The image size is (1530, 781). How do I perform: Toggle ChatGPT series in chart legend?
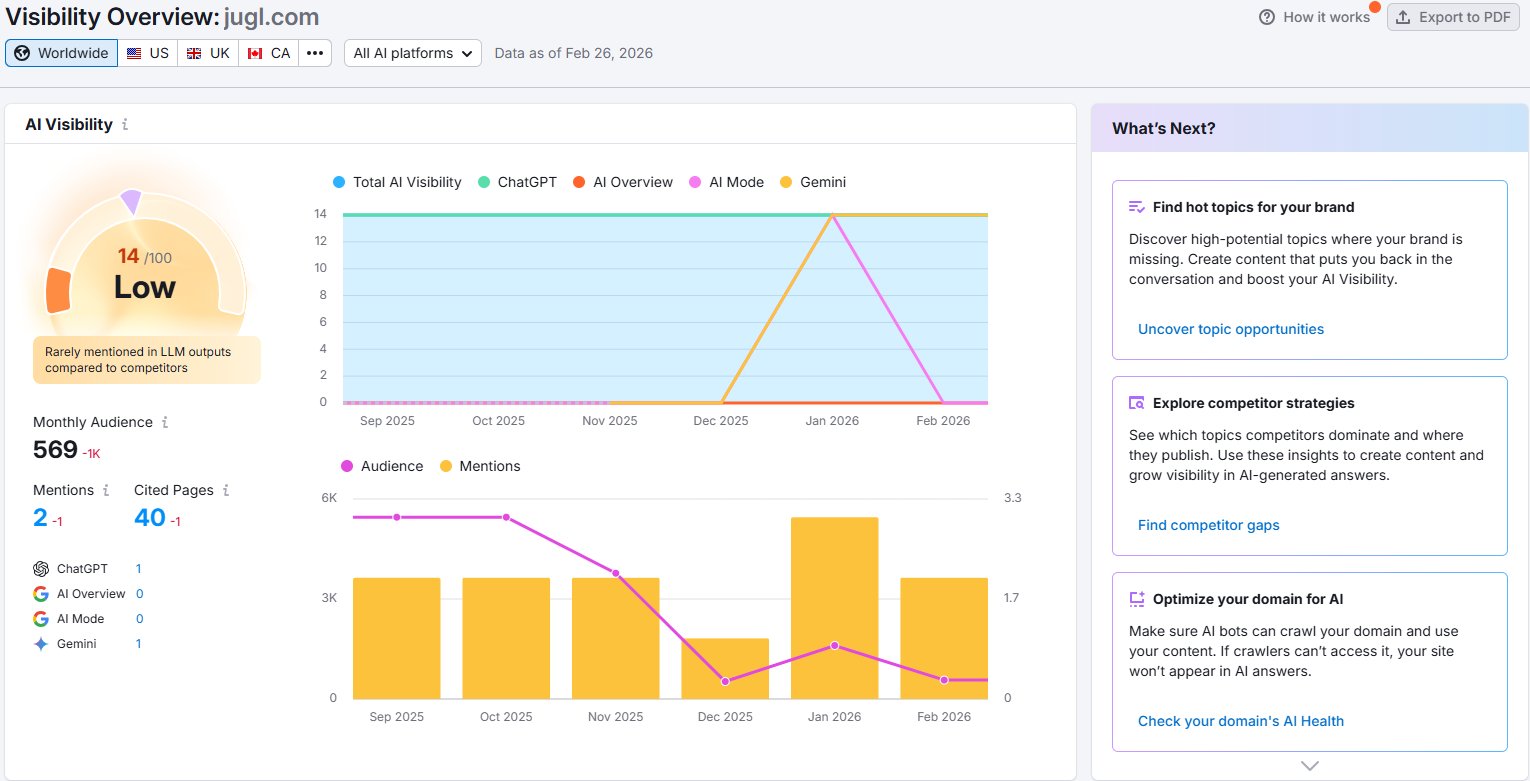click(516, 182)
